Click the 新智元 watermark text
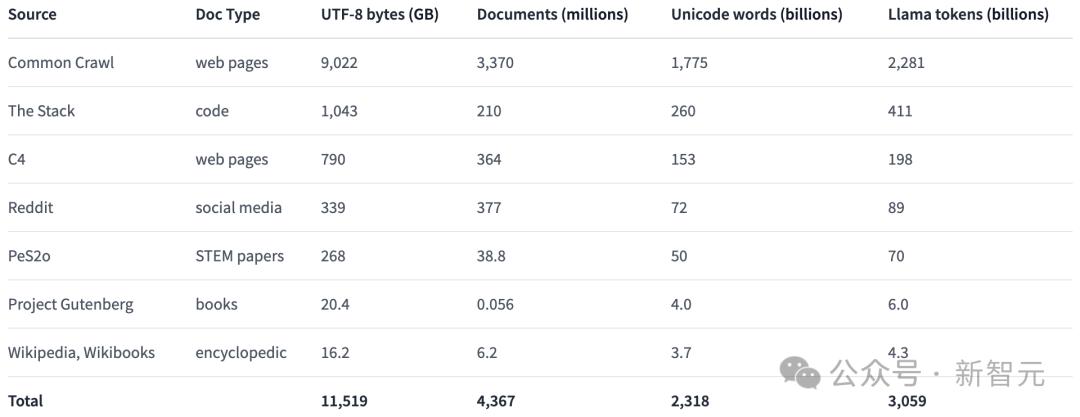The image size is (1080, 417). pyautogui.click(x=1000, y=375)
